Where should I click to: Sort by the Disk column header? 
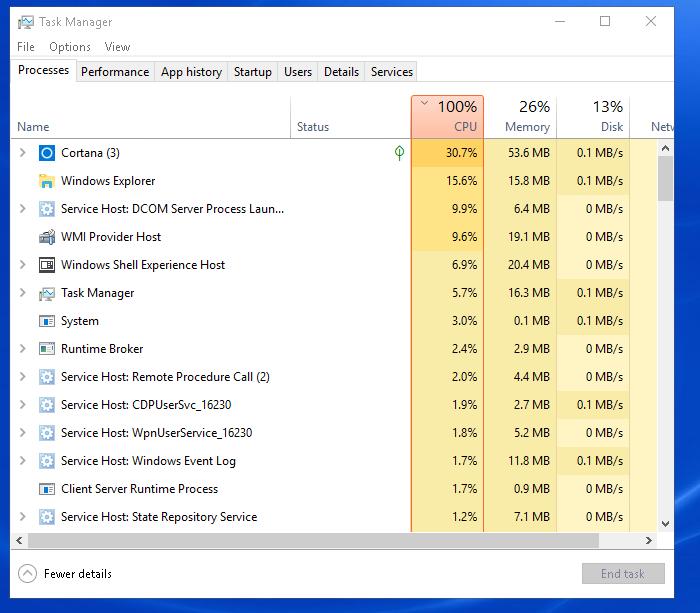(x=593, y=117)
